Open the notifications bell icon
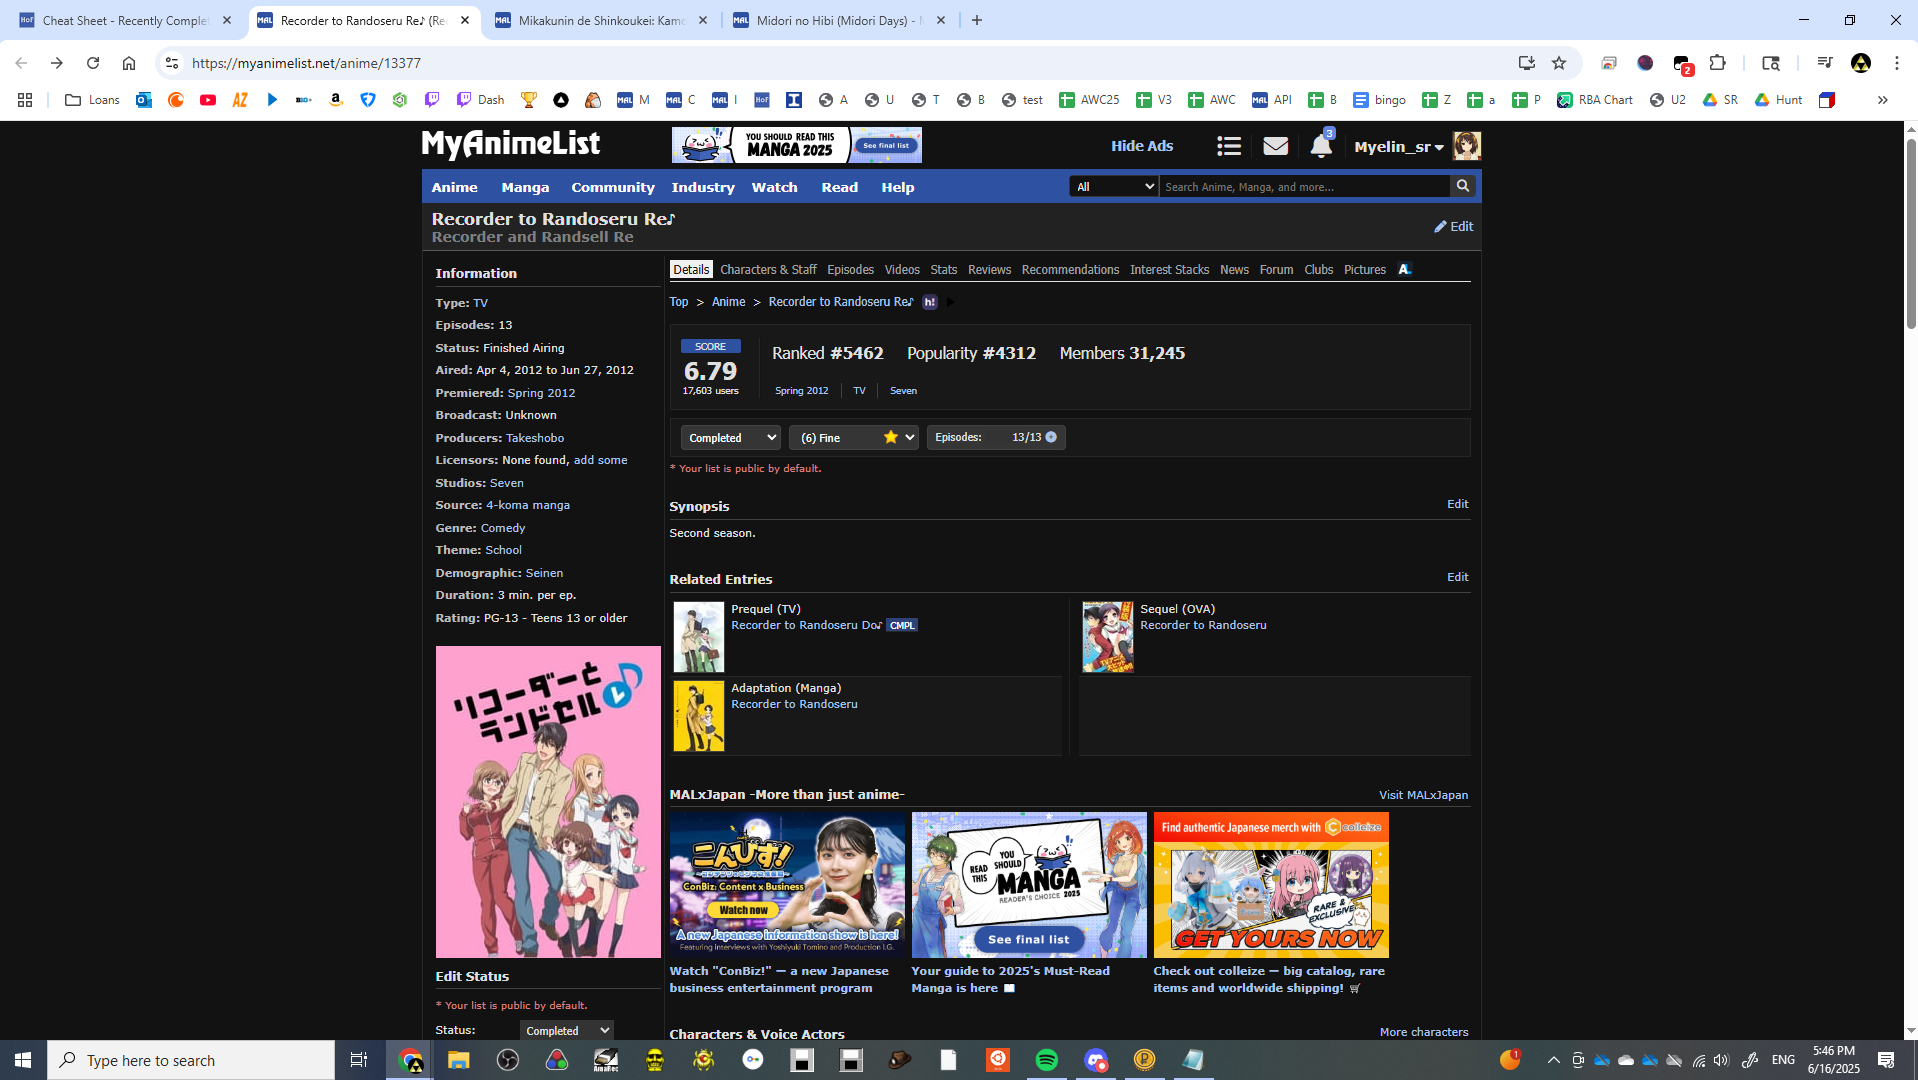1918x1080 pixels. coord(1321,146)
